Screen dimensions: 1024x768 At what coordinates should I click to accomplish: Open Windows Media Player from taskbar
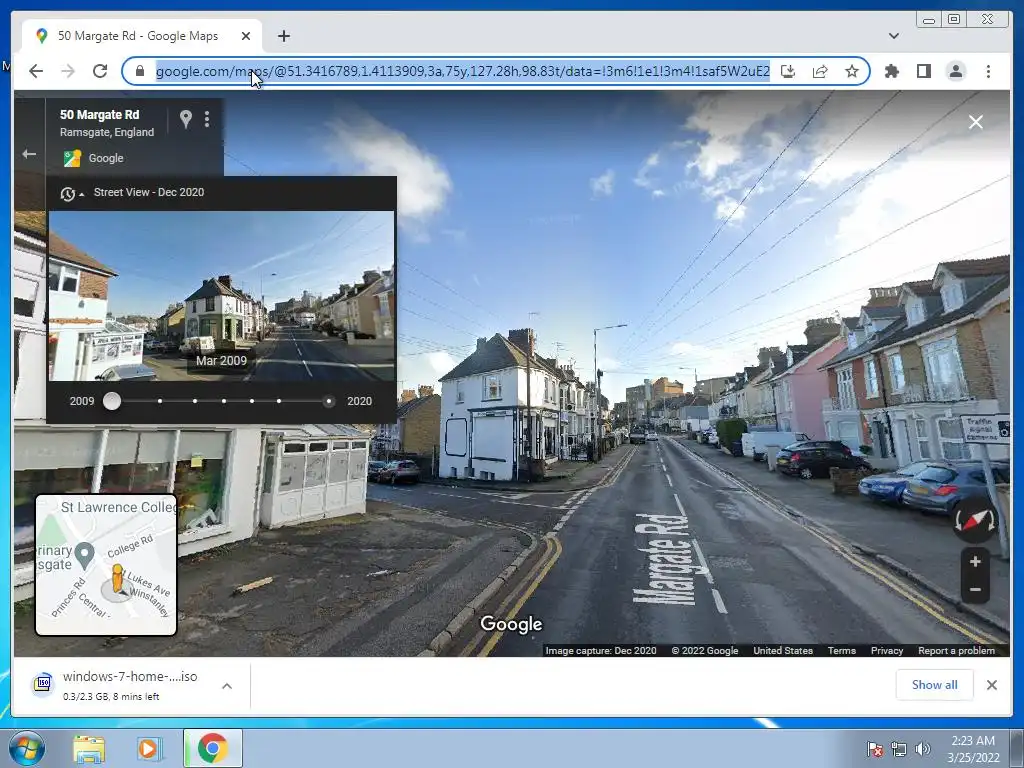click(x=148, y=749)
